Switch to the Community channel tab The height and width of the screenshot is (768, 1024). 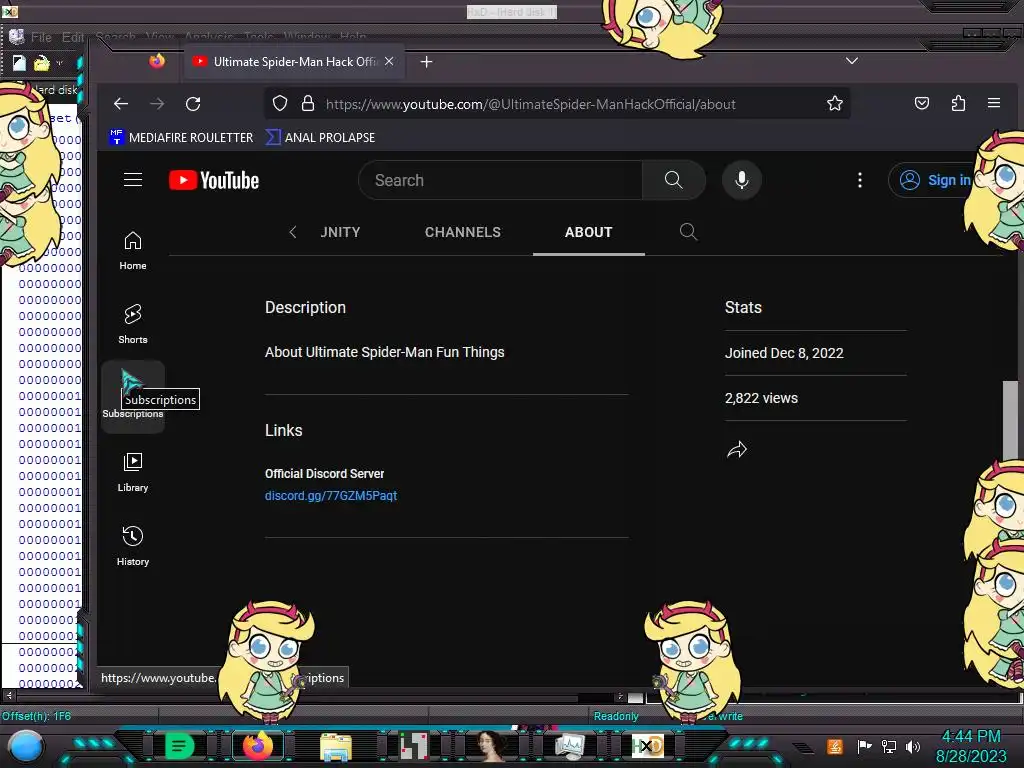point(340,232)
